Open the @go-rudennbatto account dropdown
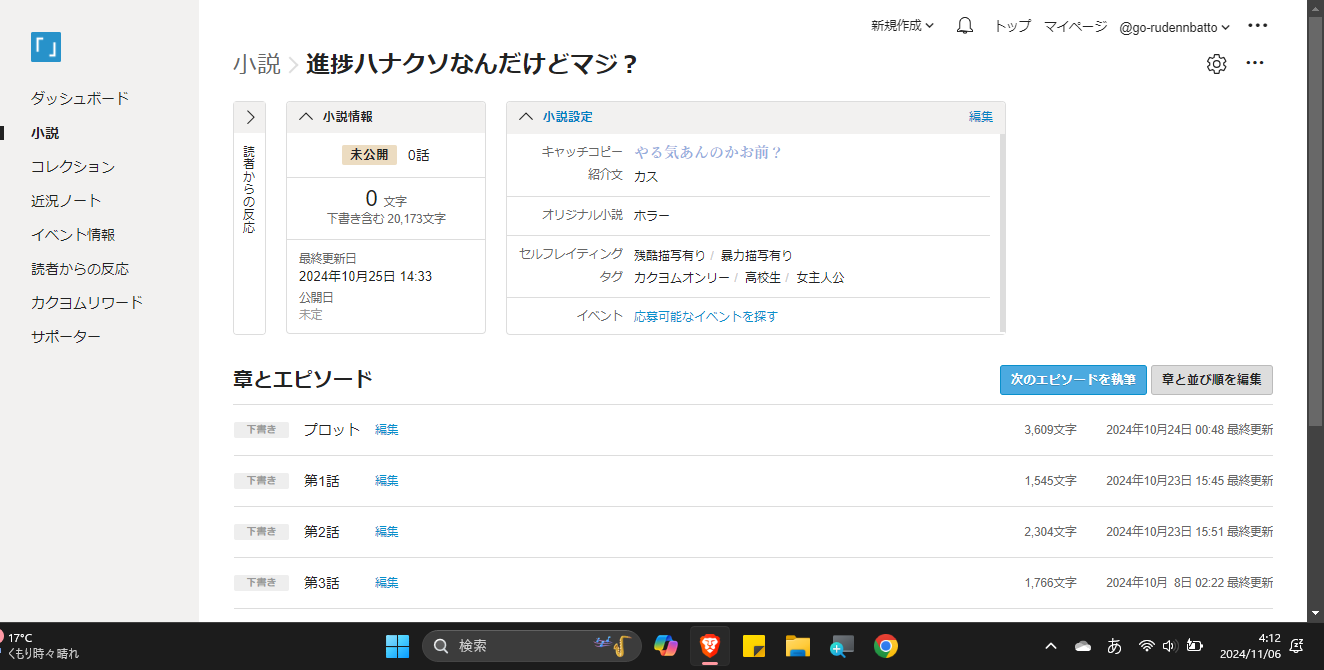This screenshot has height=670, width=1324. click(1174, 27)
